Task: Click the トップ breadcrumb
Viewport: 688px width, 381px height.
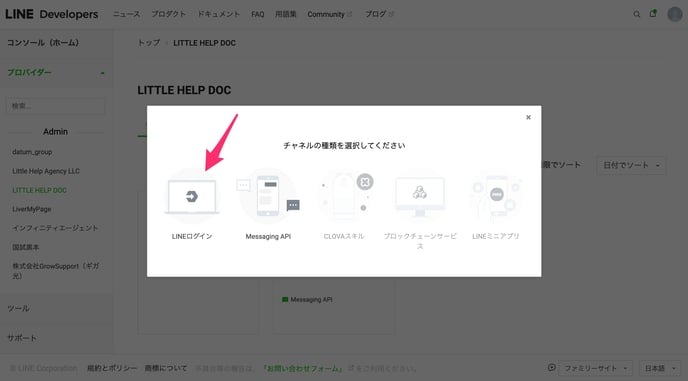Action: pyautogui.click(x=149, y=43)
